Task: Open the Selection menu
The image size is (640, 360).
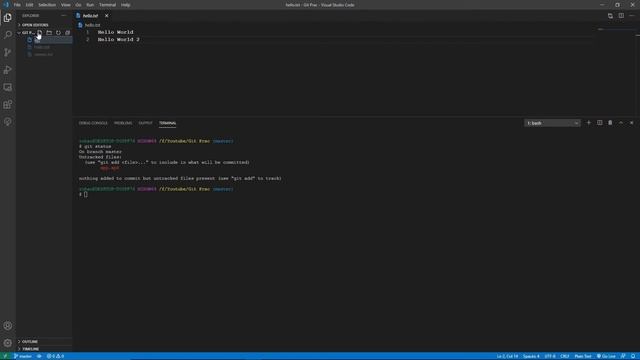Action: (47, 5)
